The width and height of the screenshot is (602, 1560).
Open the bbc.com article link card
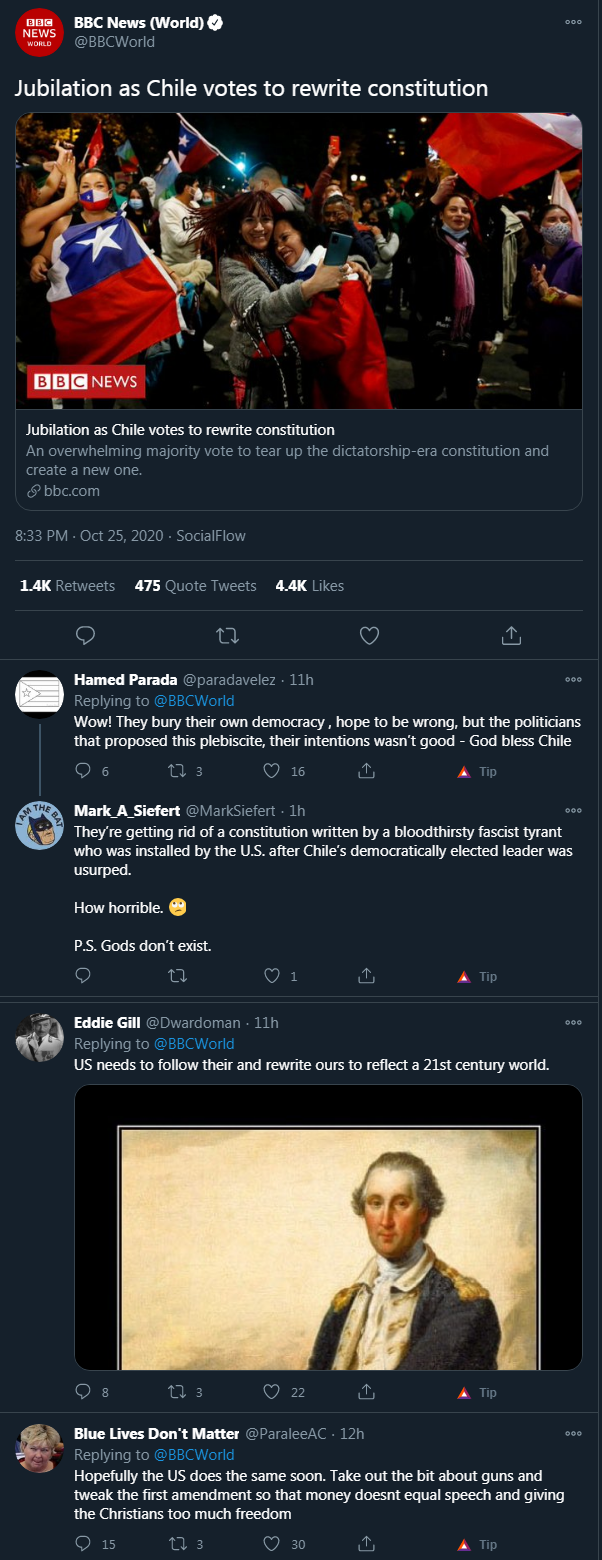coord(299,312)
